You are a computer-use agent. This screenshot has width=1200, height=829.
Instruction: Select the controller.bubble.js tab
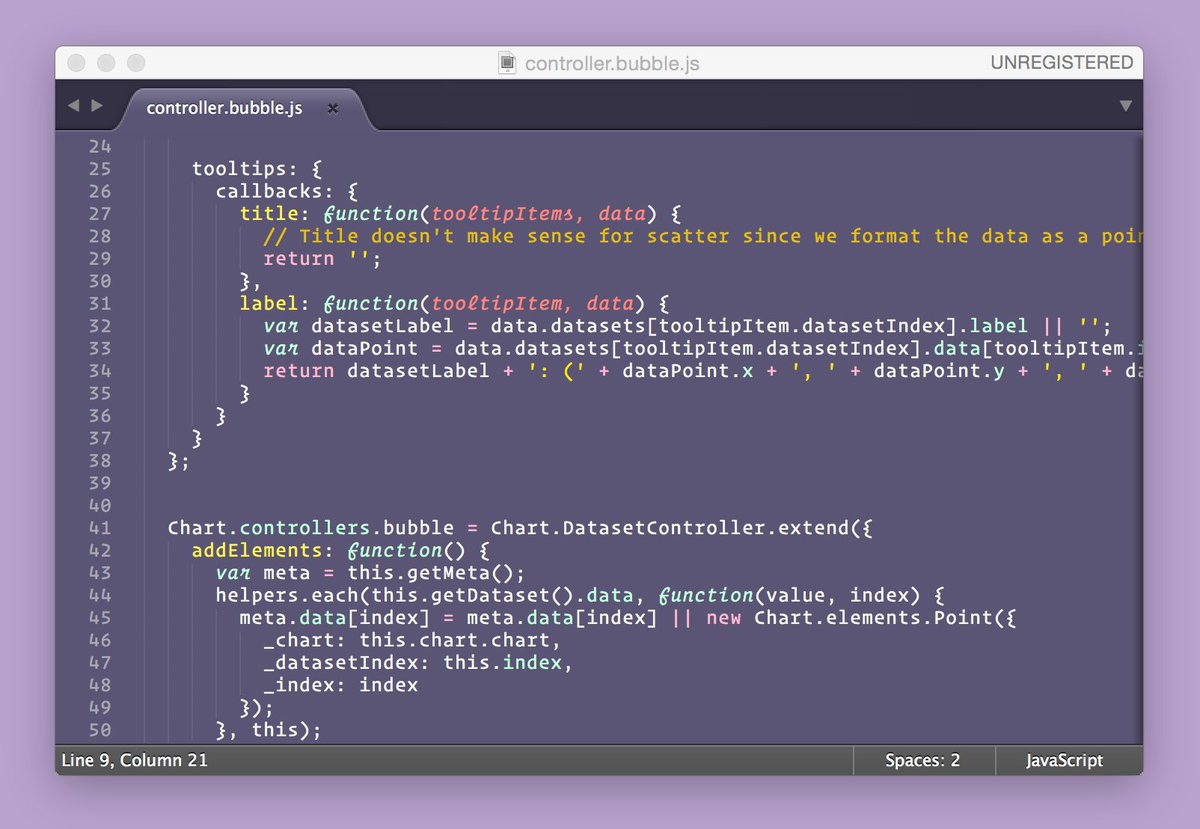(x=224, y=108)
